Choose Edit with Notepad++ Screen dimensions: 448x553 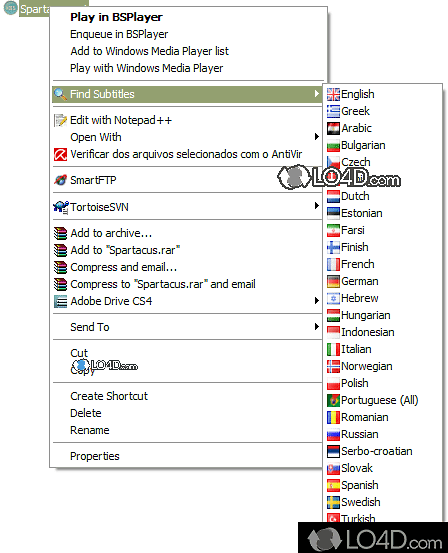point(121,120)
